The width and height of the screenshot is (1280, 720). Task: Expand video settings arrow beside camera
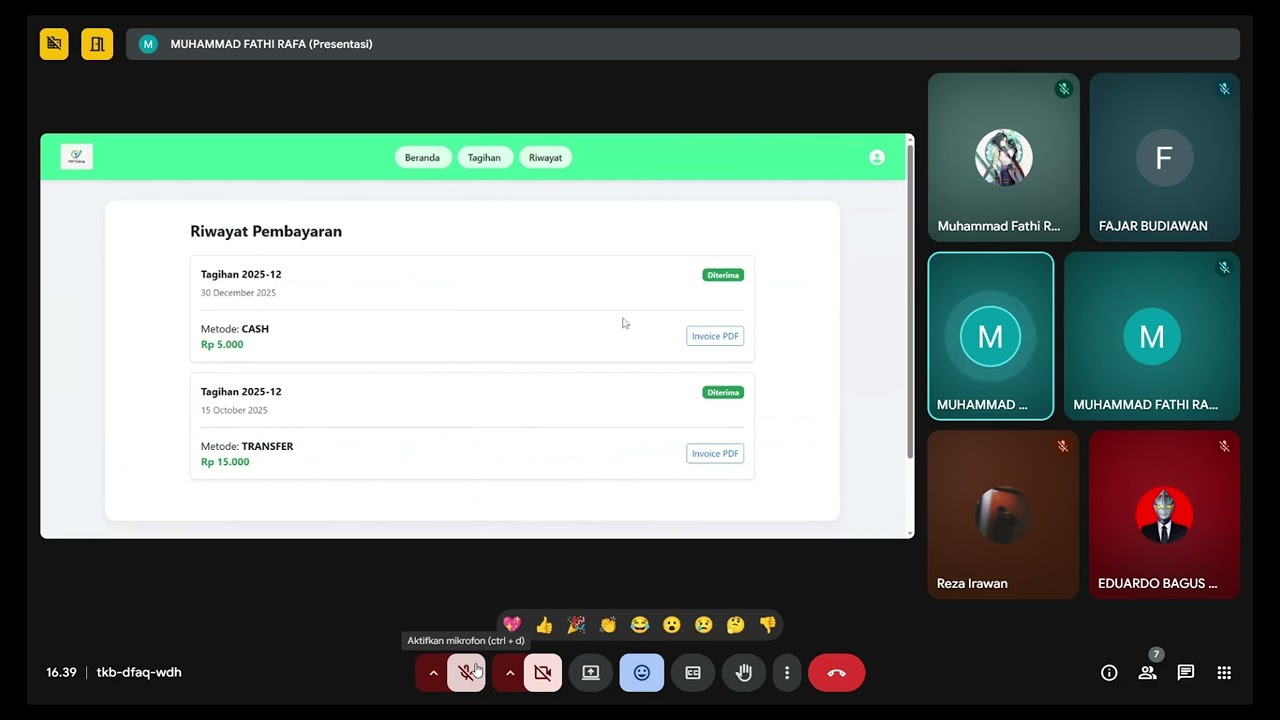(x=510, y=673)
